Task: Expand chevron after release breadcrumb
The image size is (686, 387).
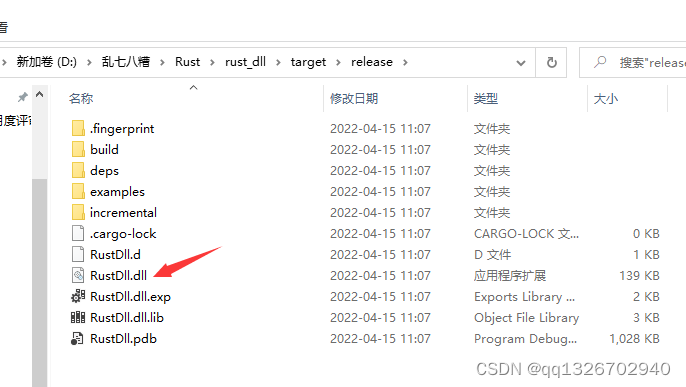Action: pos(405,63)
